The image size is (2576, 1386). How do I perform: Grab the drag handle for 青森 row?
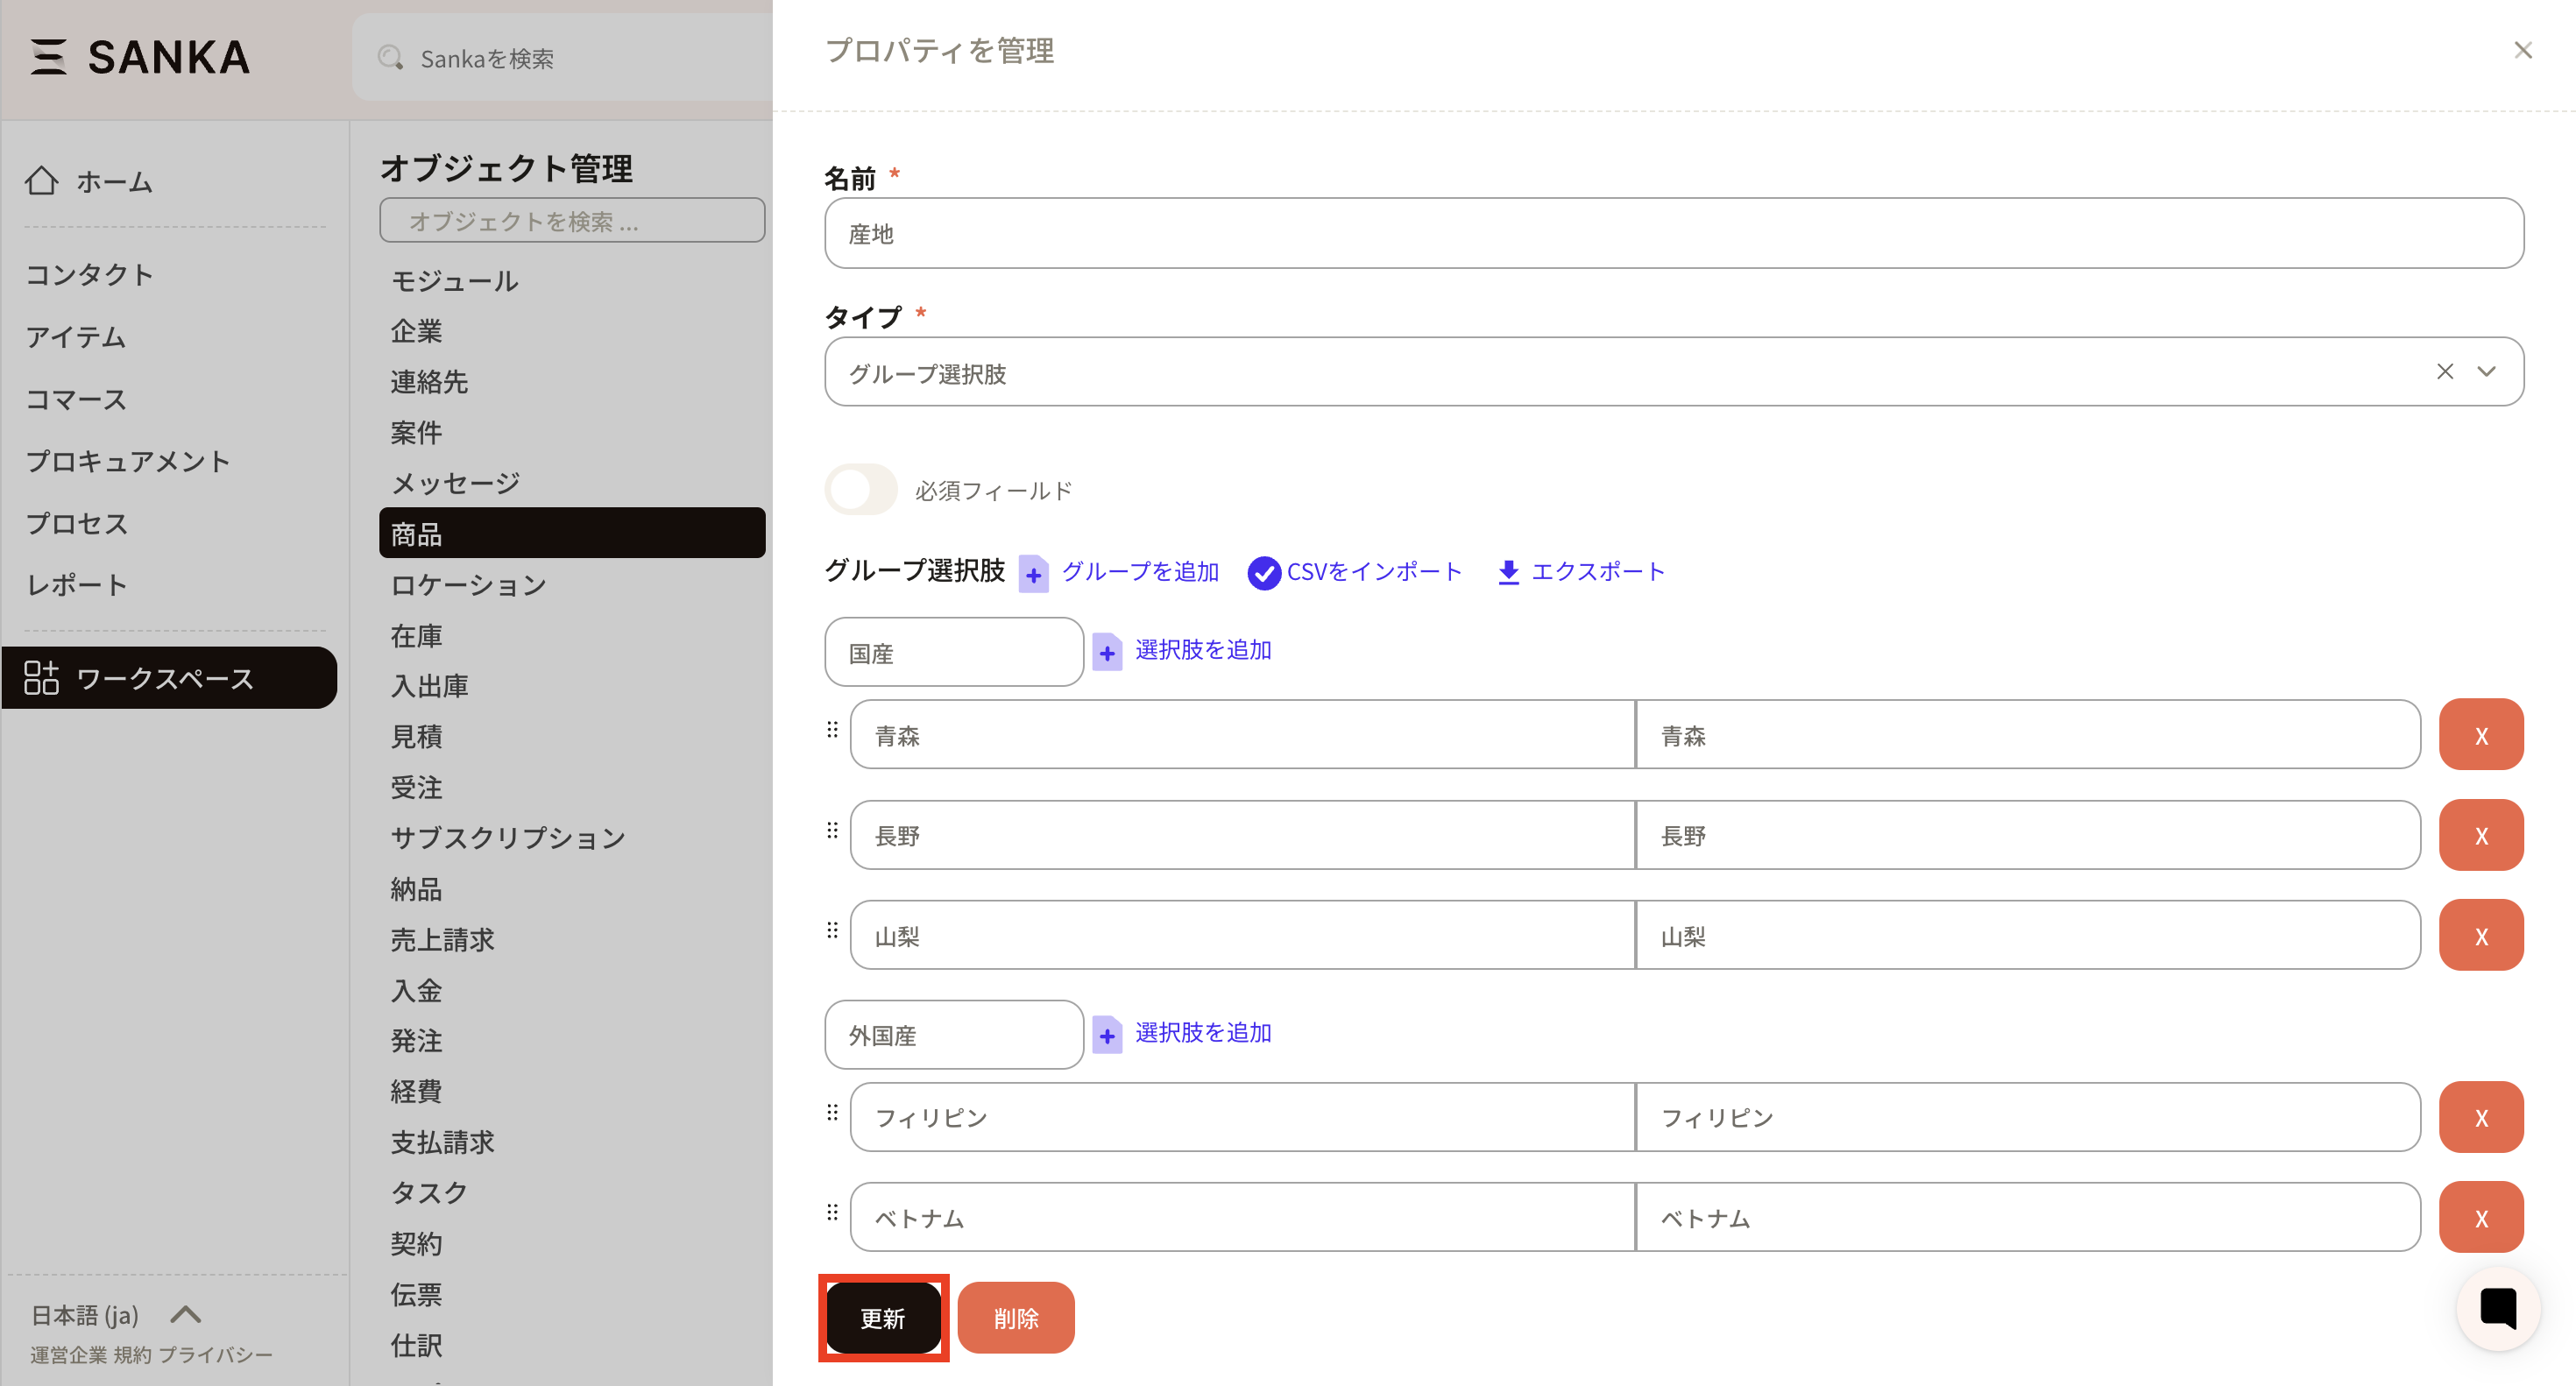click(x=832, y=730)
